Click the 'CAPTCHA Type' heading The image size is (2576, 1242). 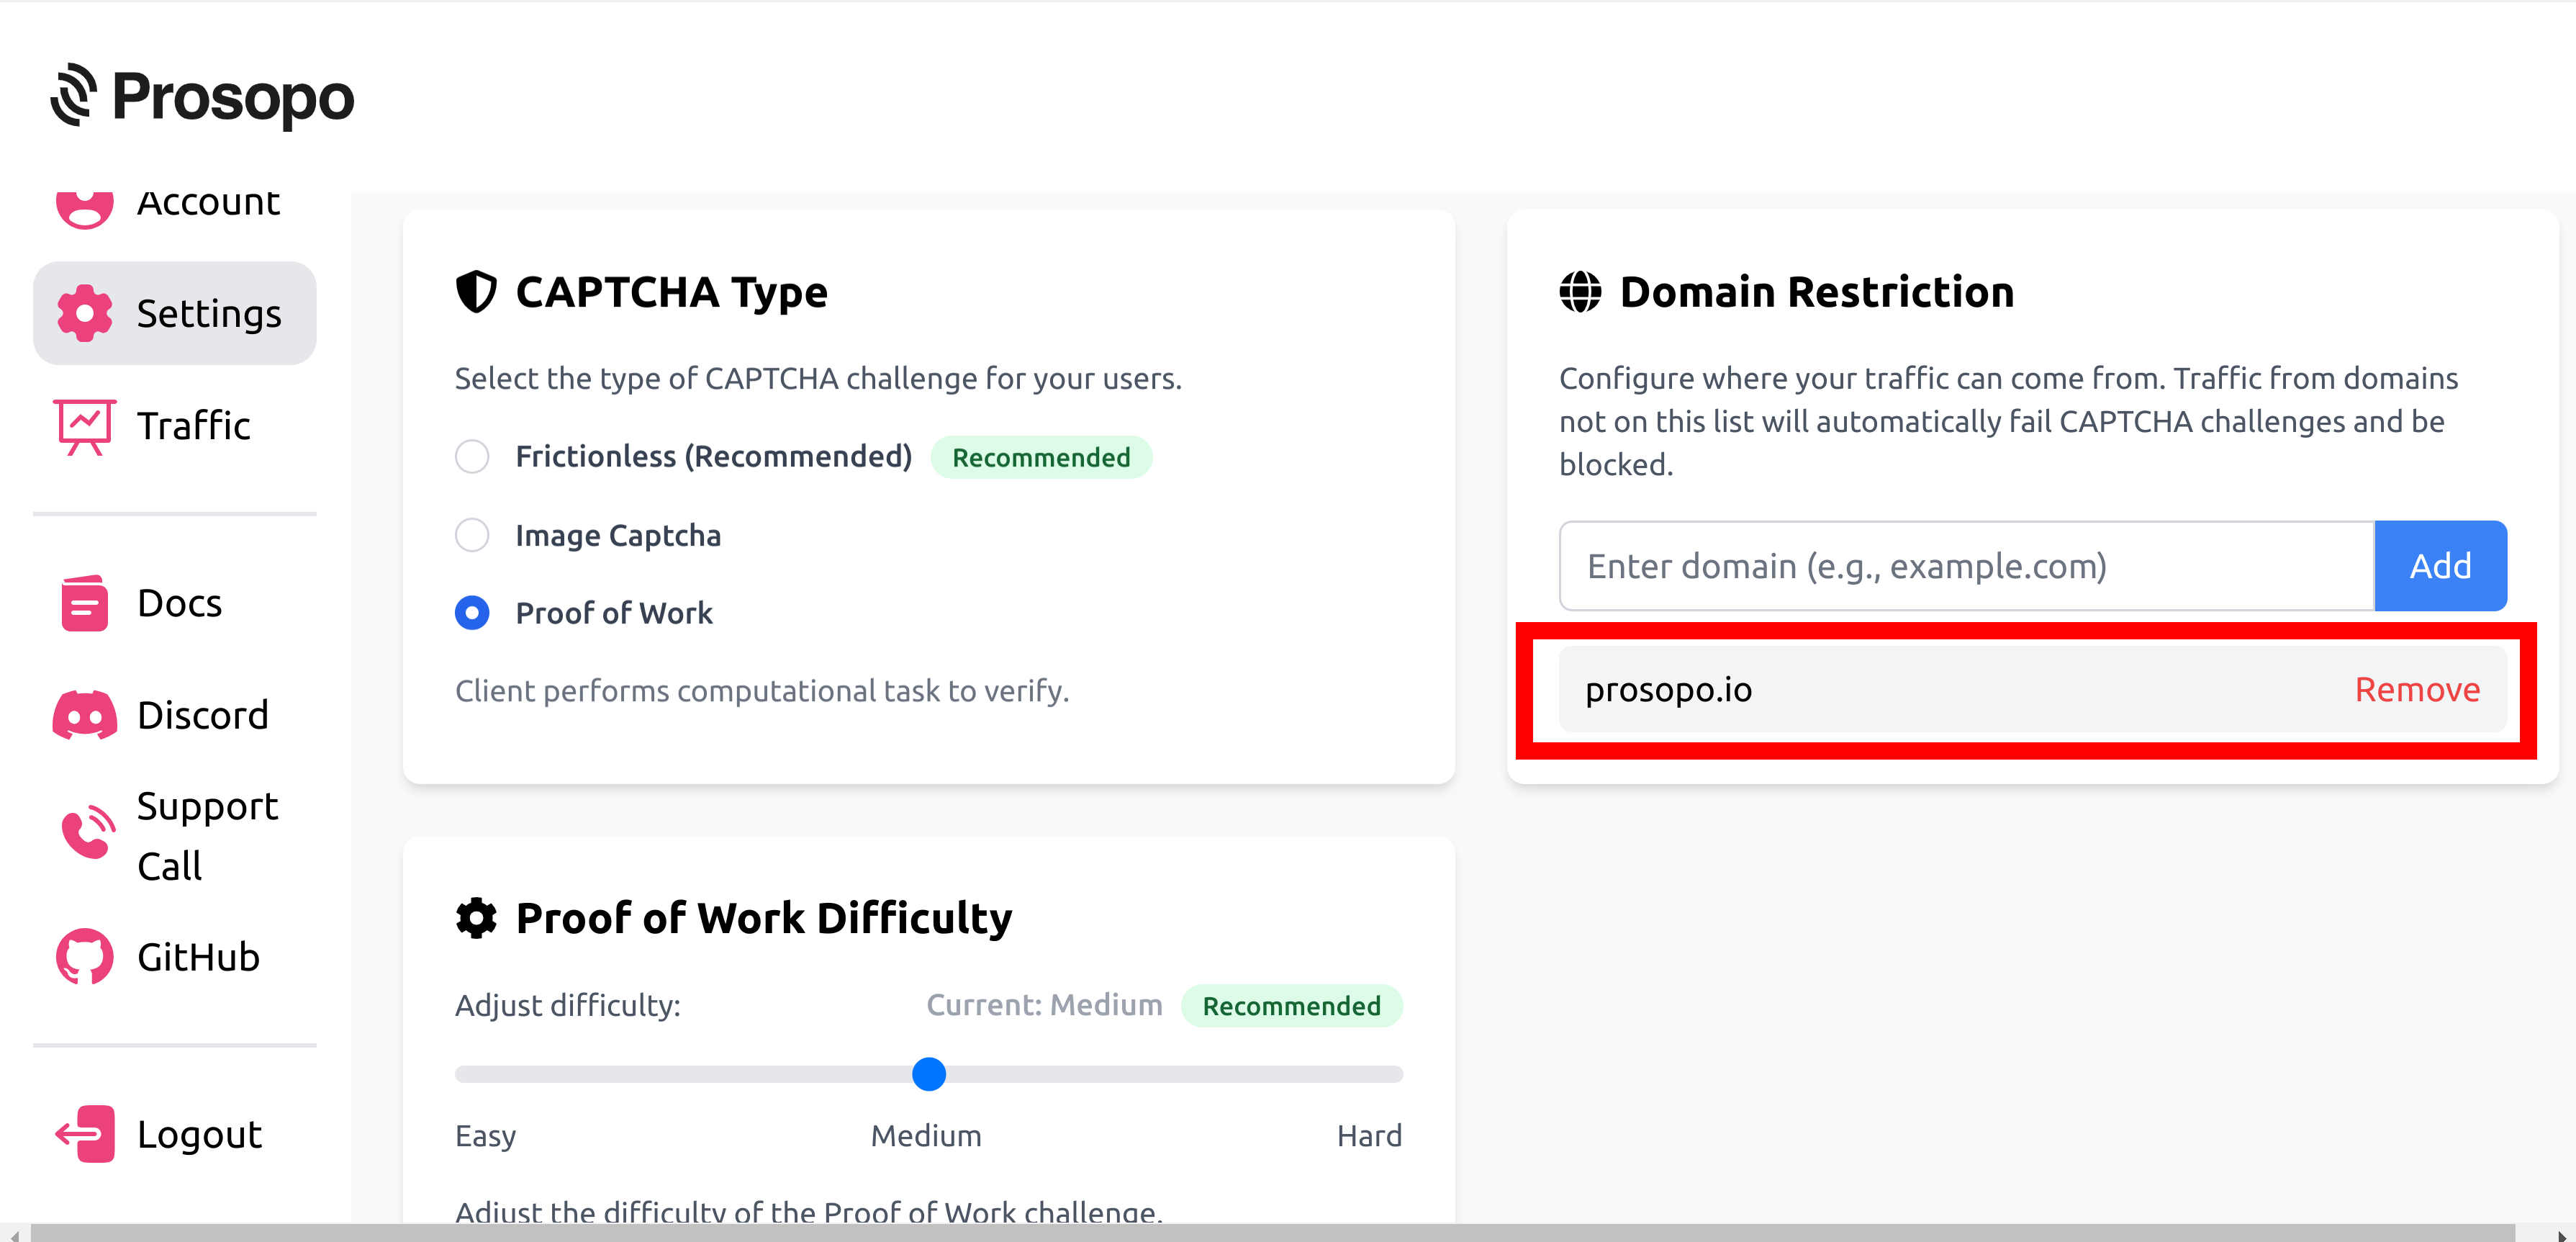tap(671, 292)
